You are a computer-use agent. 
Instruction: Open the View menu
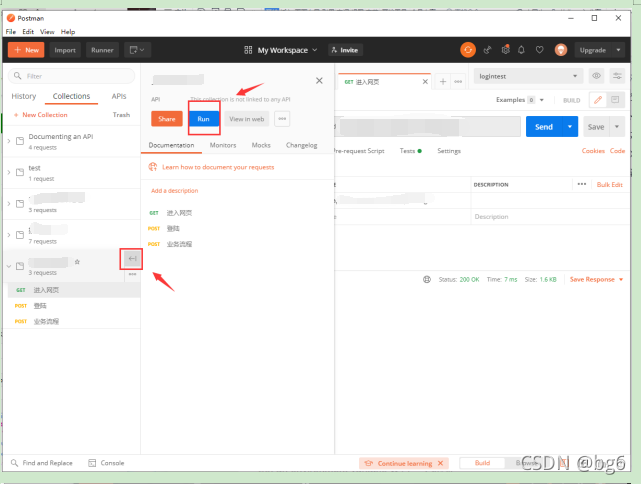(x=47, y=31)
